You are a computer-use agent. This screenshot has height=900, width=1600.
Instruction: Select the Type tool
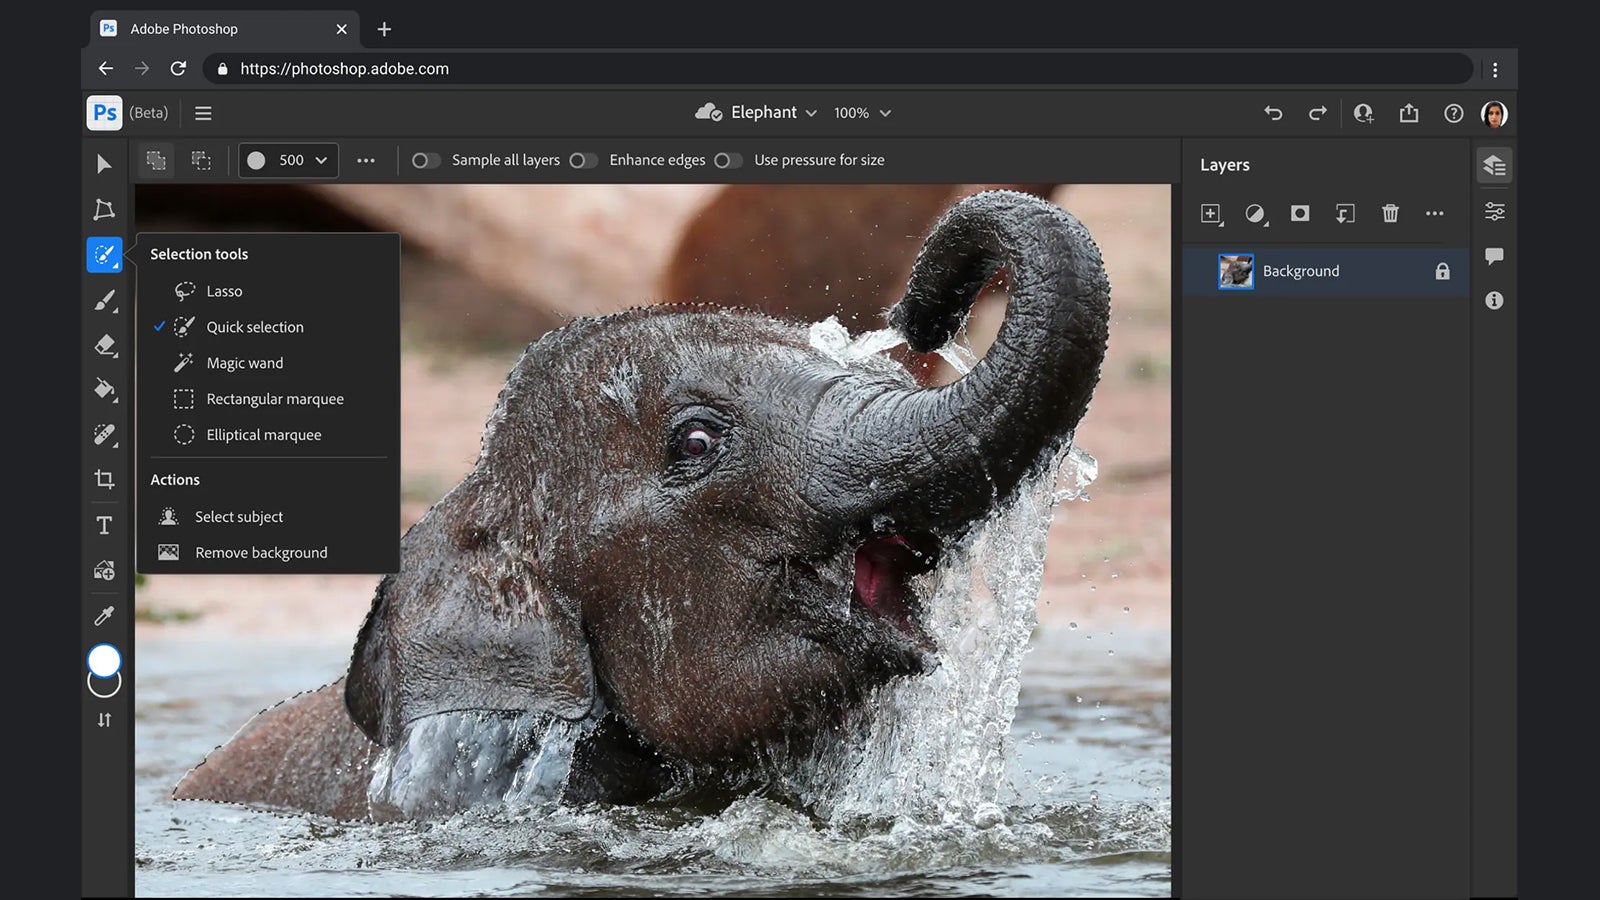point(103,524)
